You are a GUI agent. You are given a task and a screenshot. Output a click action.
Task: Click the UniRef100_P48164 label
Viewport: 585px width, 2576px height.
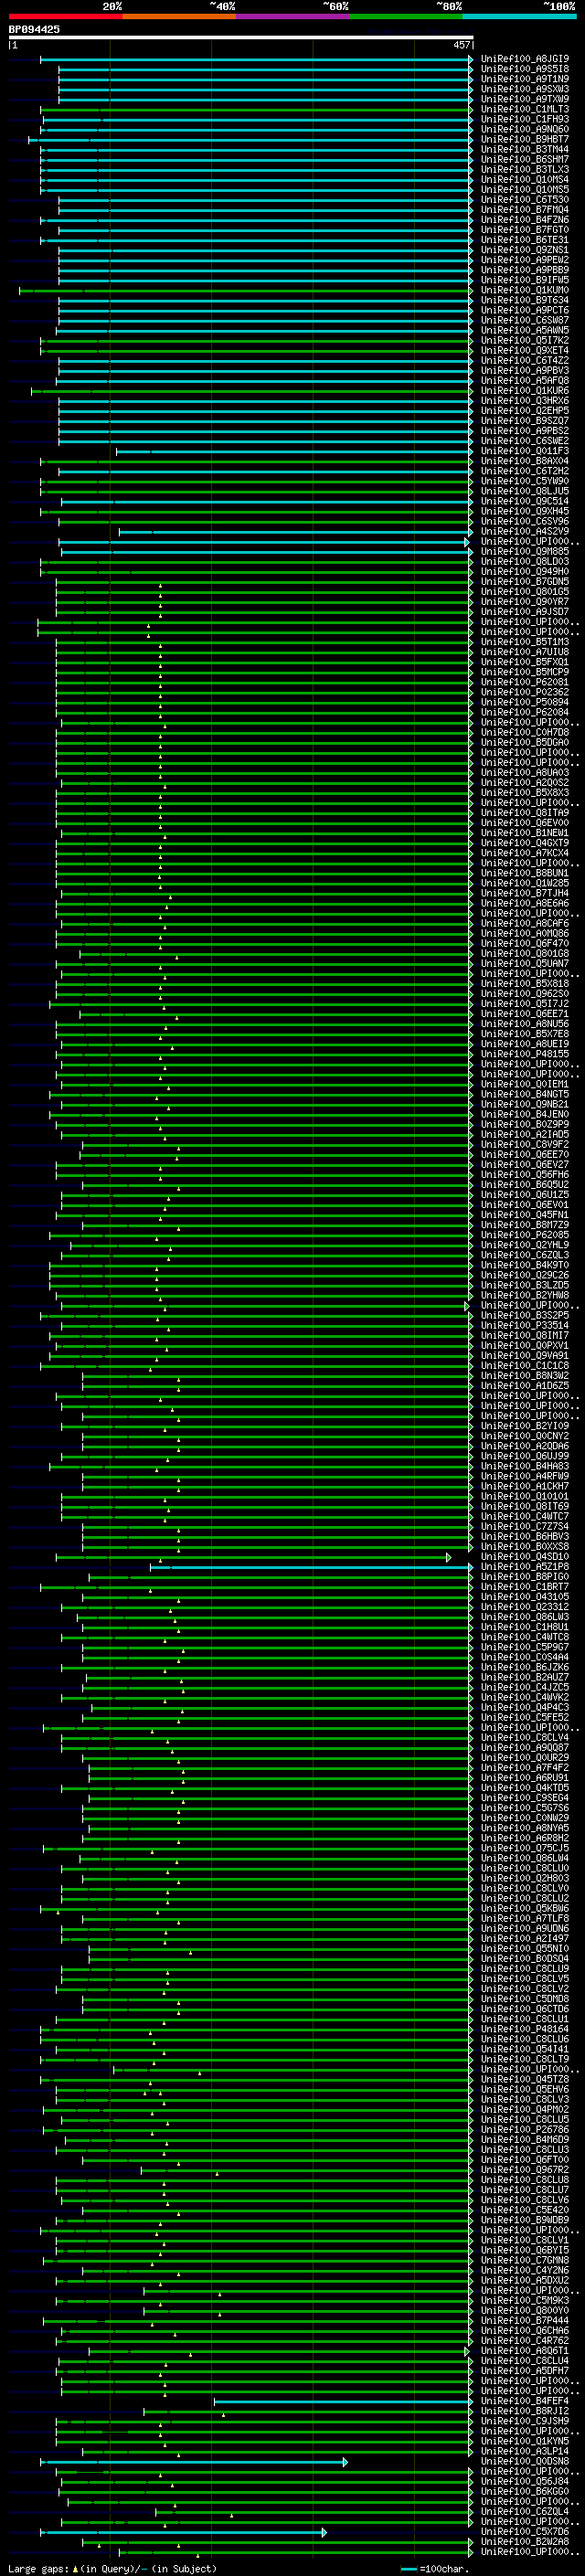point(525,2029)
